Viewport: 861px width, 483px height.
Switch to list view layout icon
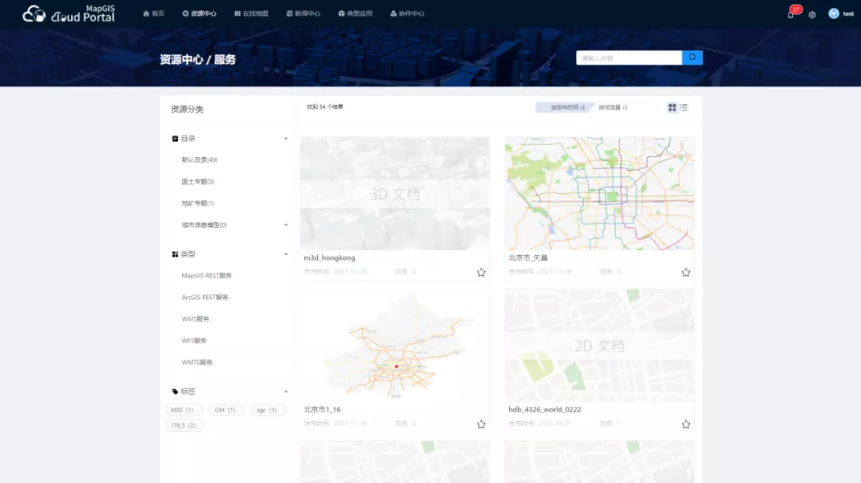coord(684,107)
